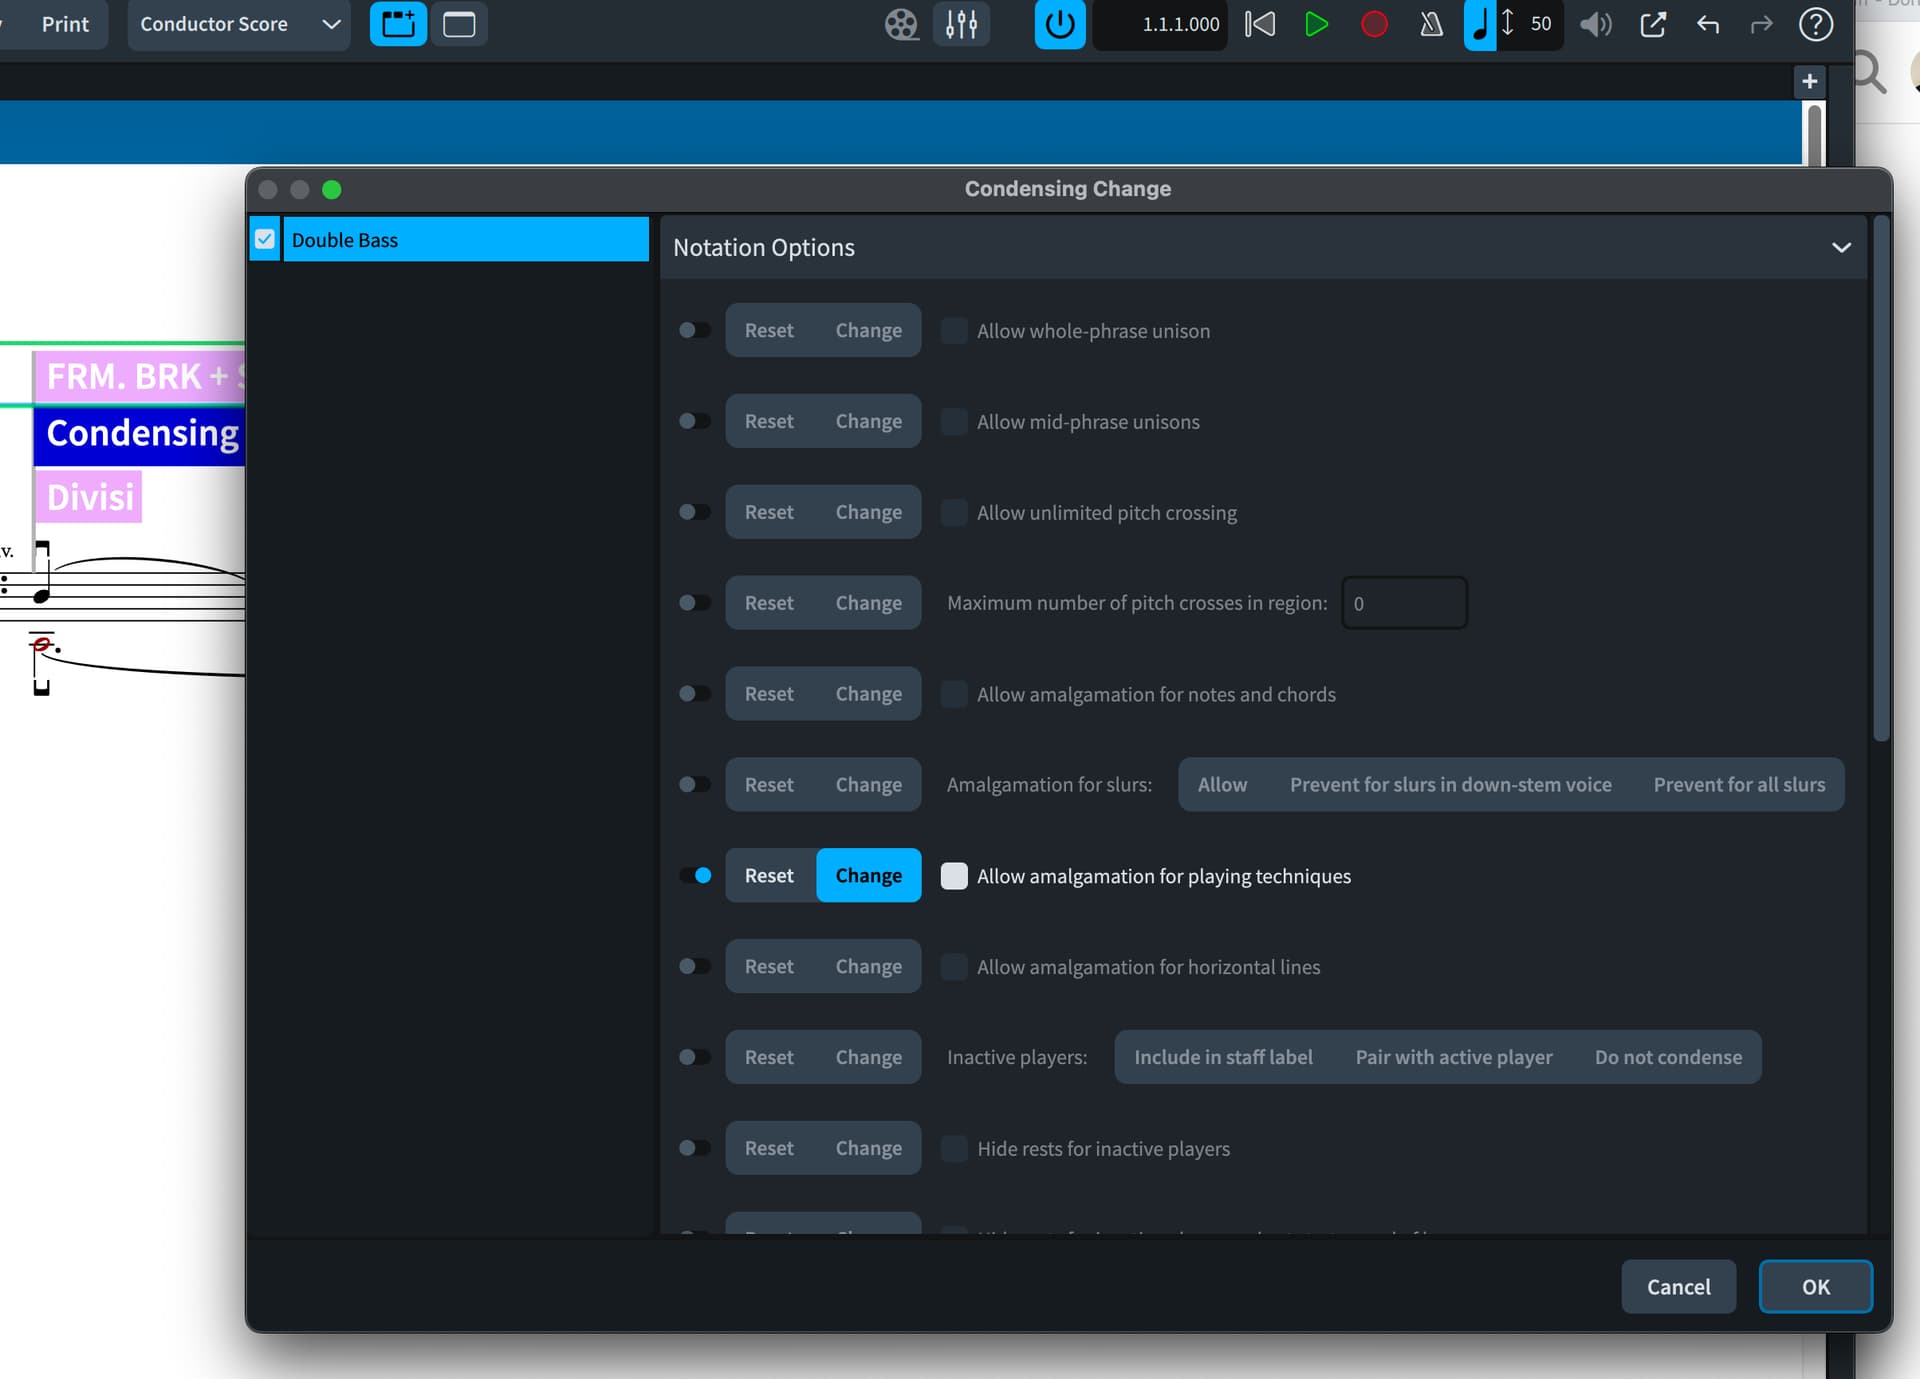Select Do not condense option
Viewport: 1920px width, 1379px height.
[x=1668, y=1057]
